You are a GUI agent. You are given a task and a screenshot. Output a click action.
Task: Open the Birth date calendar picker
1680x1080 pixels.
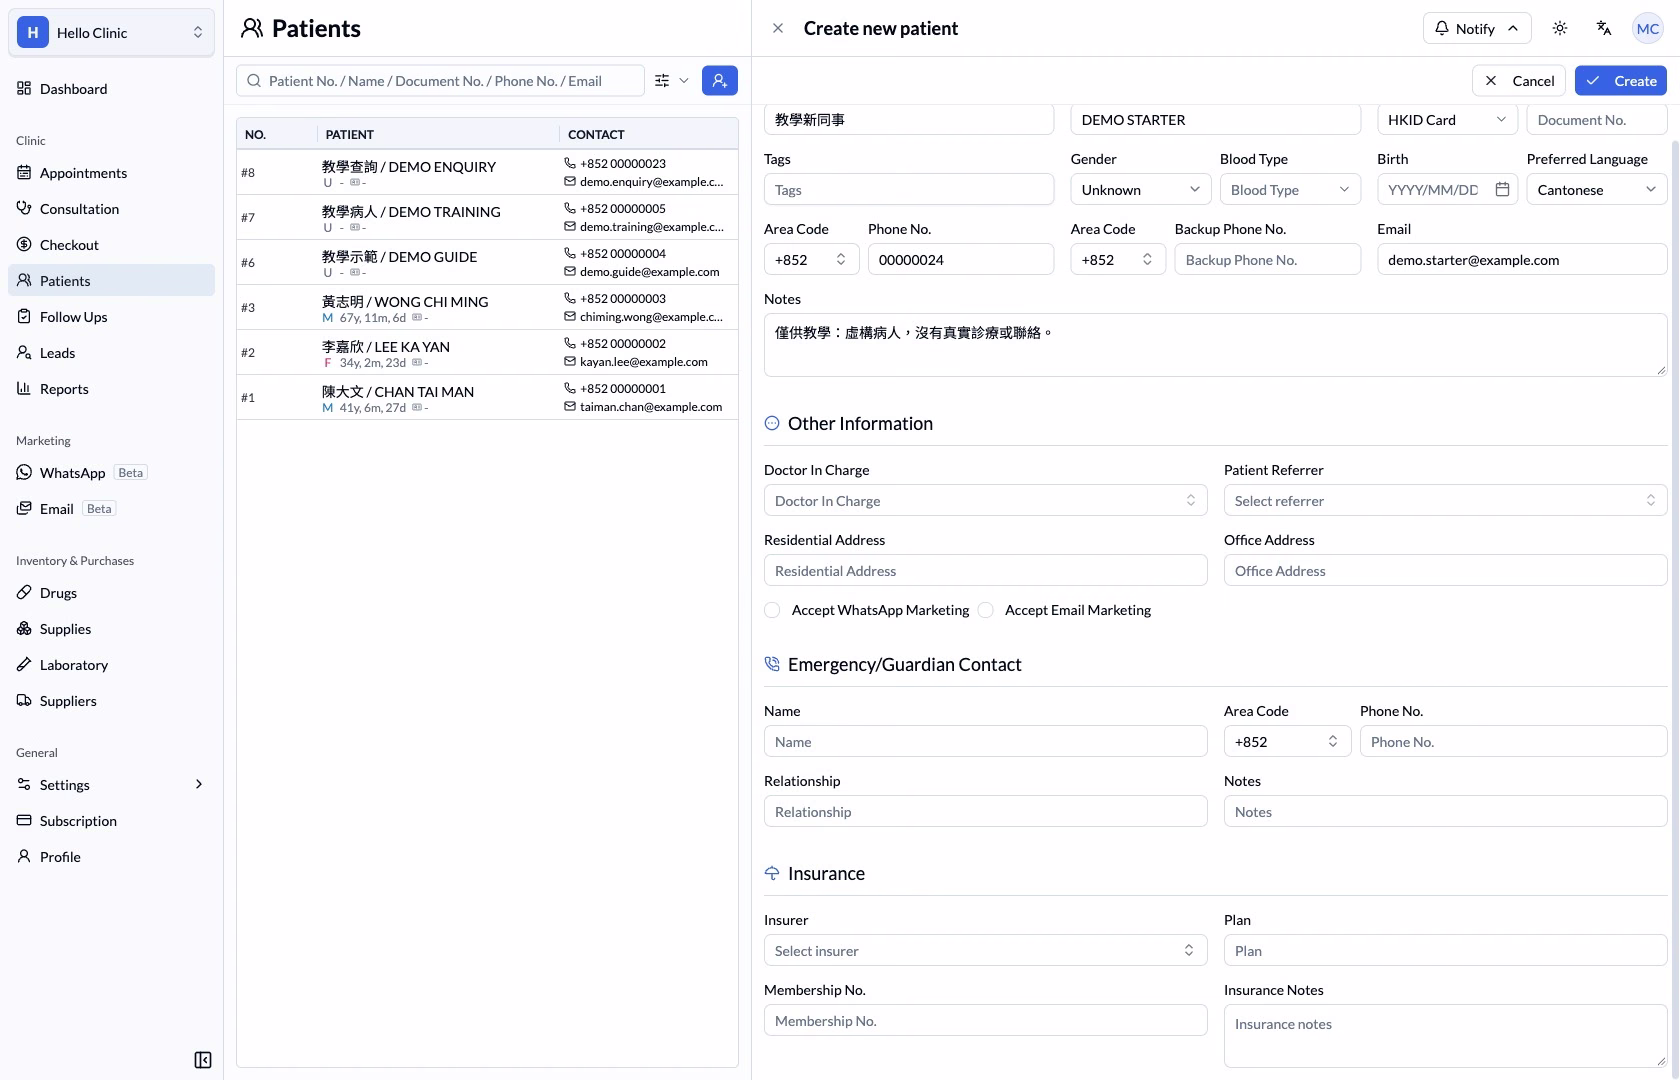click(x=1502, y=189)
